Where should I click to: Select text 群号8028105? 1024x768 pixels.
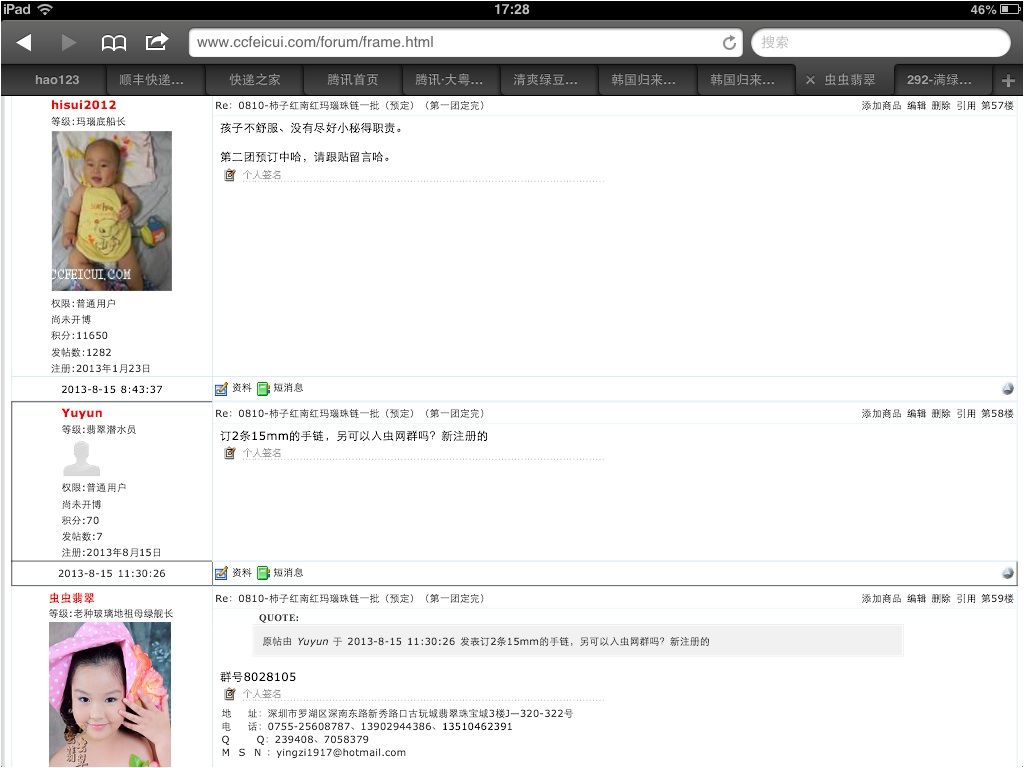[258, 677]
